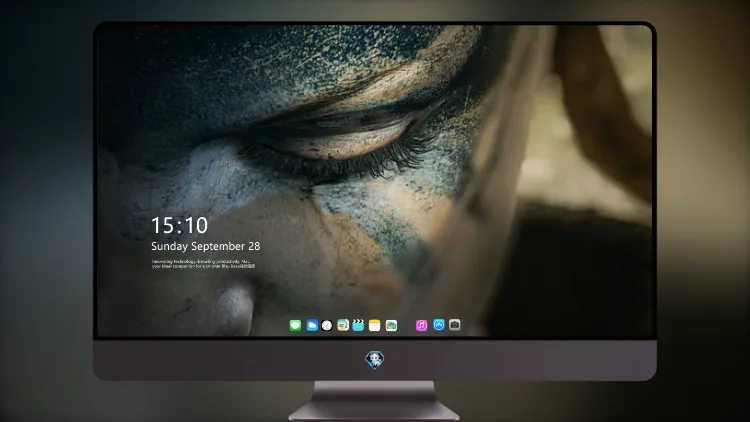Open the photo gallery app in the dock

(x=391, y=325)
